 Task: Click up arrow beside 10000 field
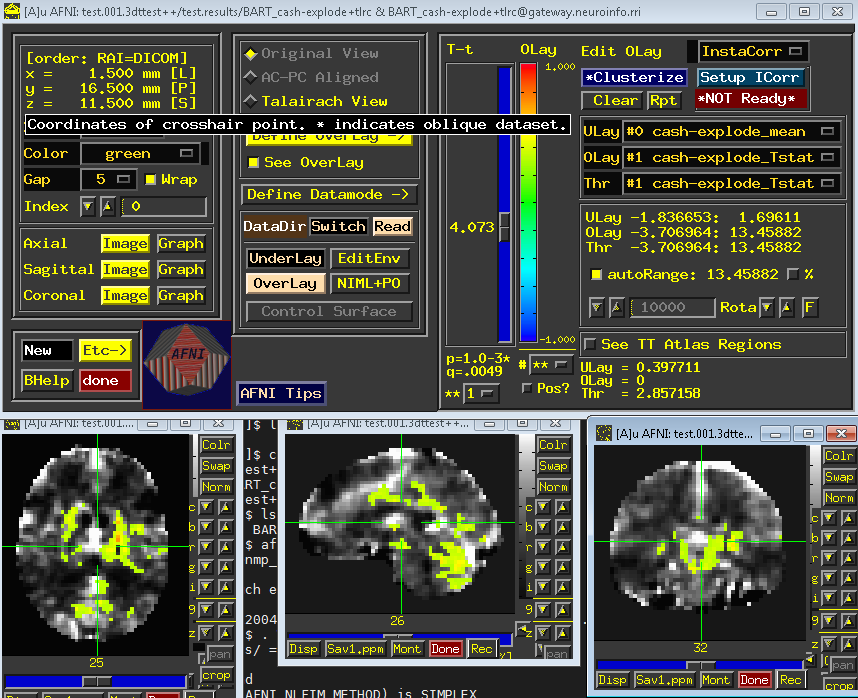click(x=616, y=307)
